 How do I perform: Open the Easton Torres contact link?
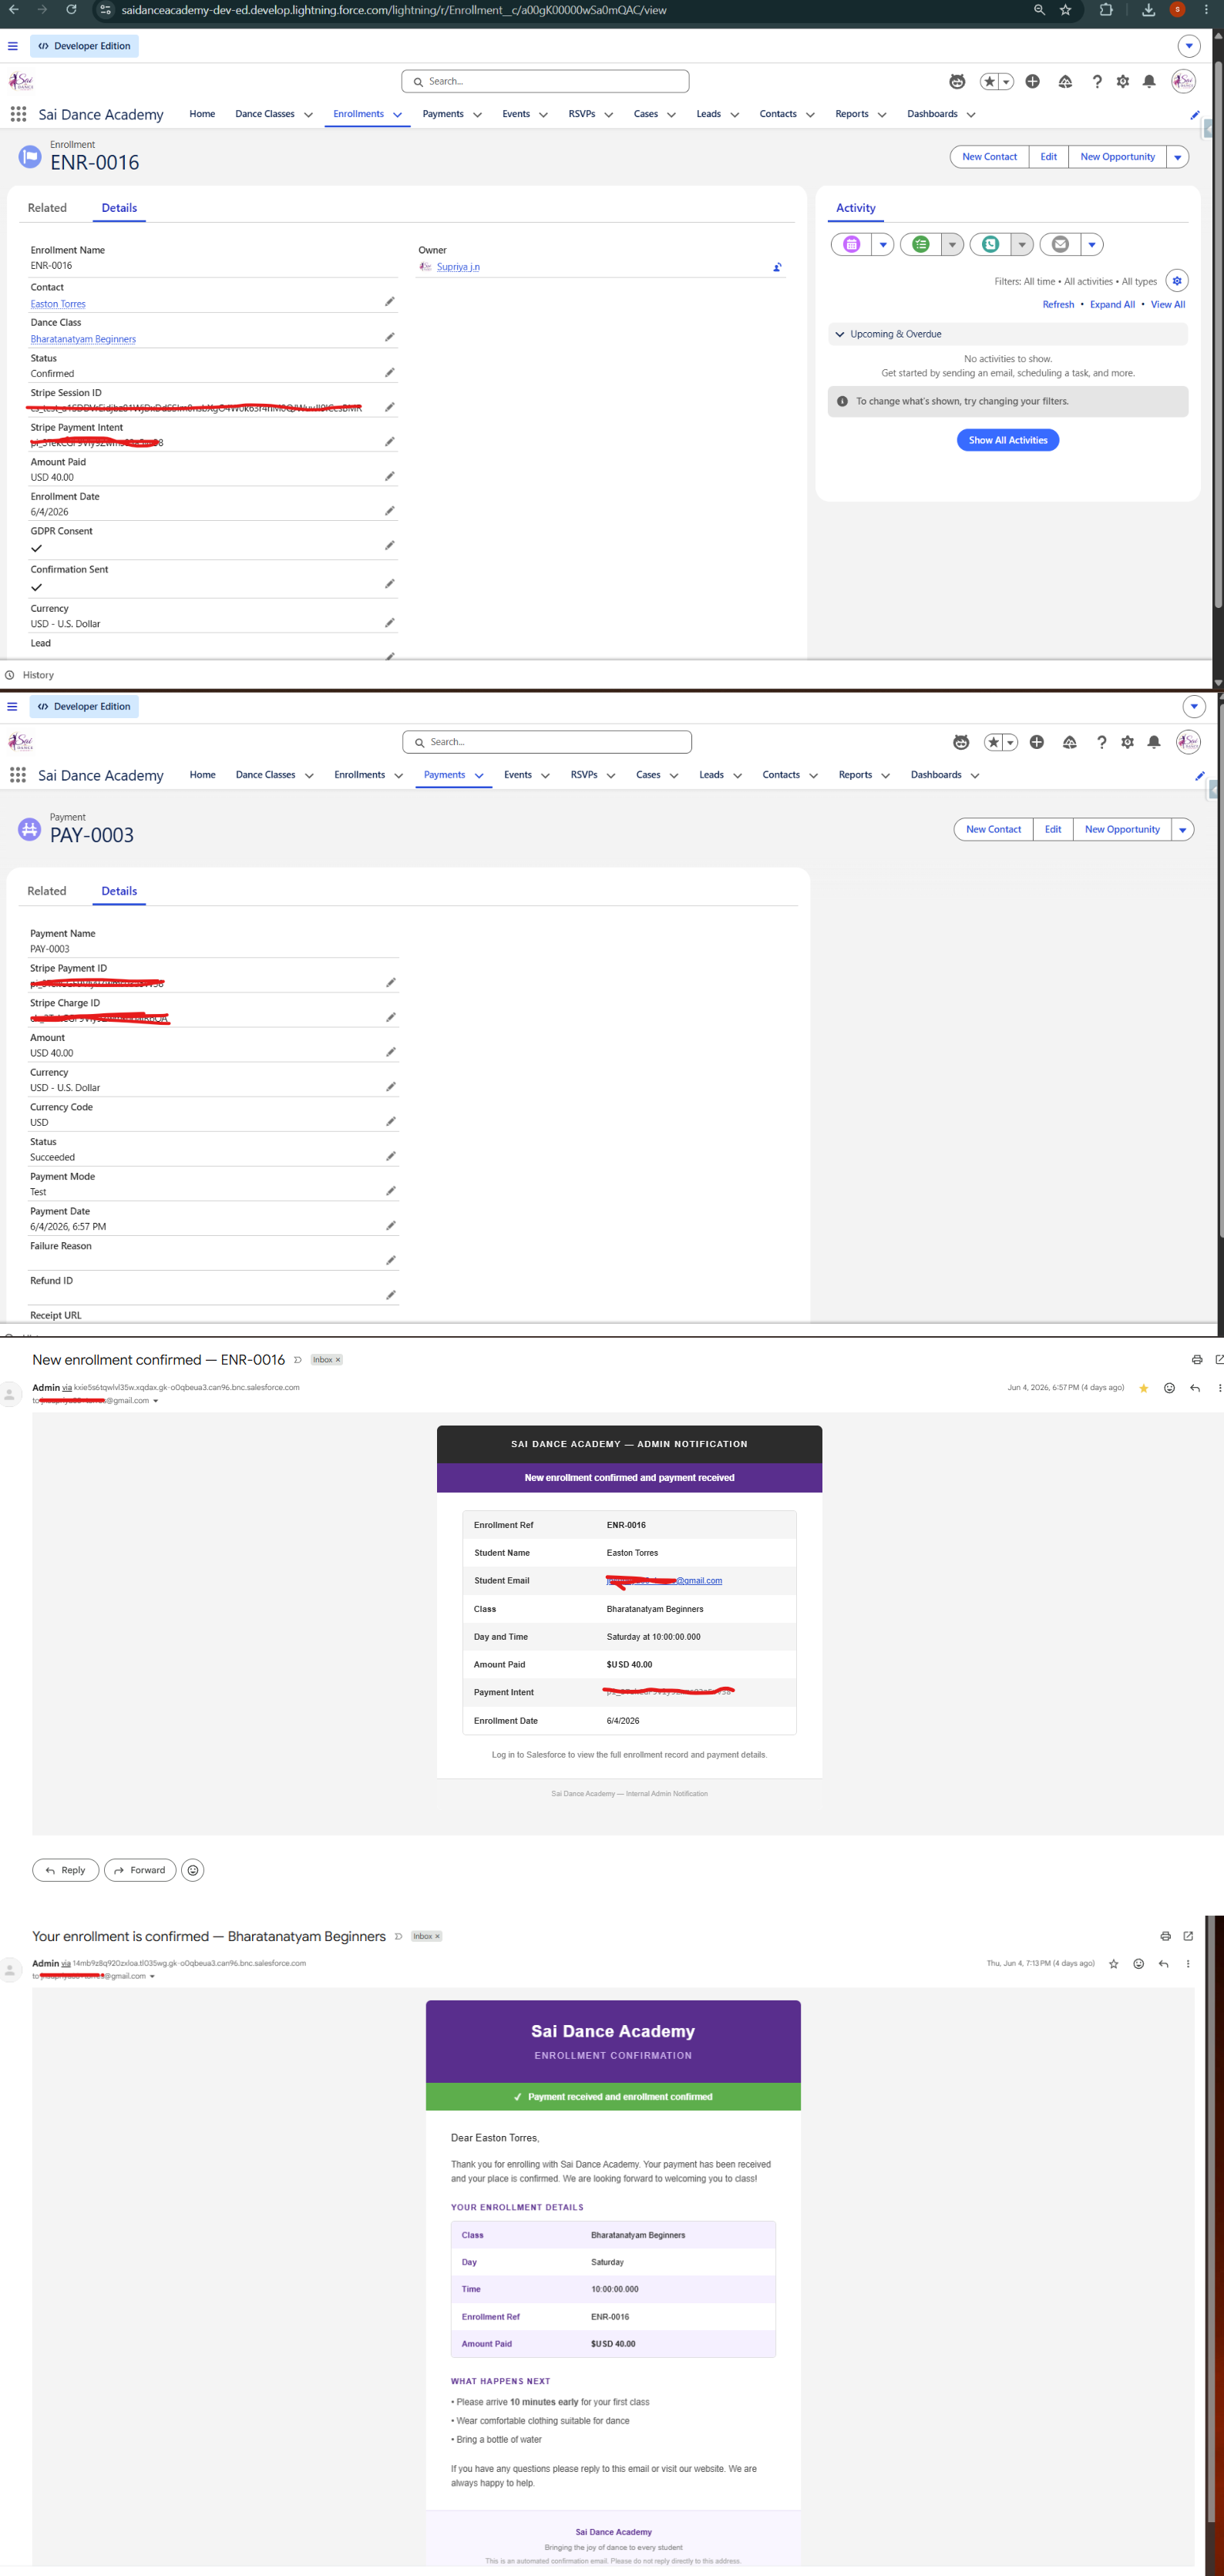coord(58,304)
